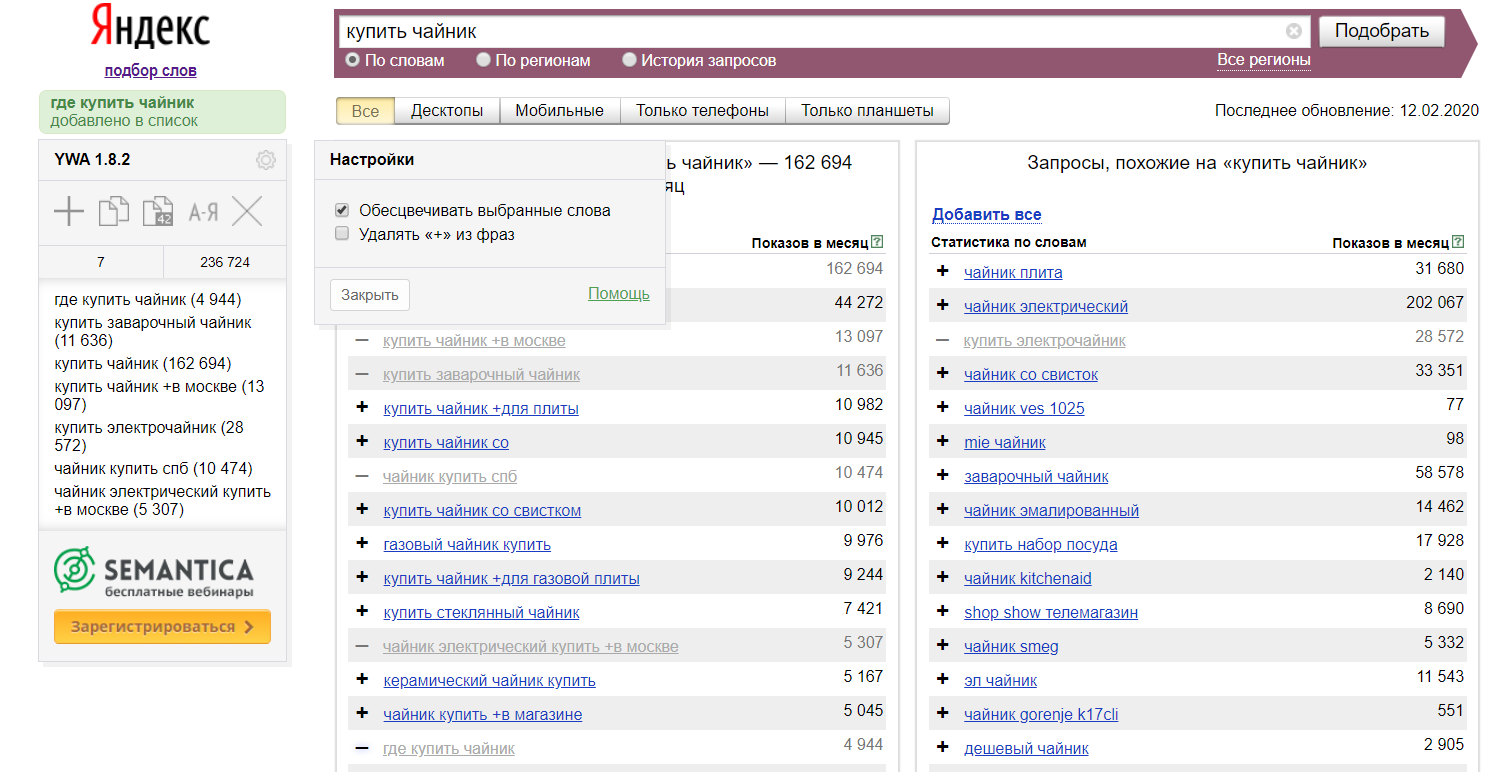Click 'Зарегистрироваться' banner button
The width and height of the screenshot is (1502, 772).
click(x=162, y=627)
